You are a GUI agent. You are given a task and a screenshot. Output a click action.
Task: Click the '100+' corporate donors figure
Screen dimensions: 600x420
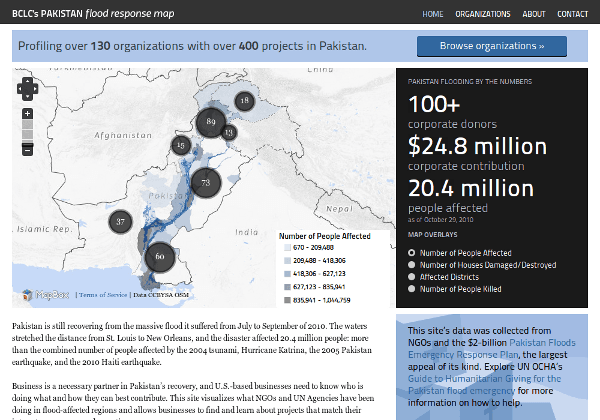pos(434,104)
